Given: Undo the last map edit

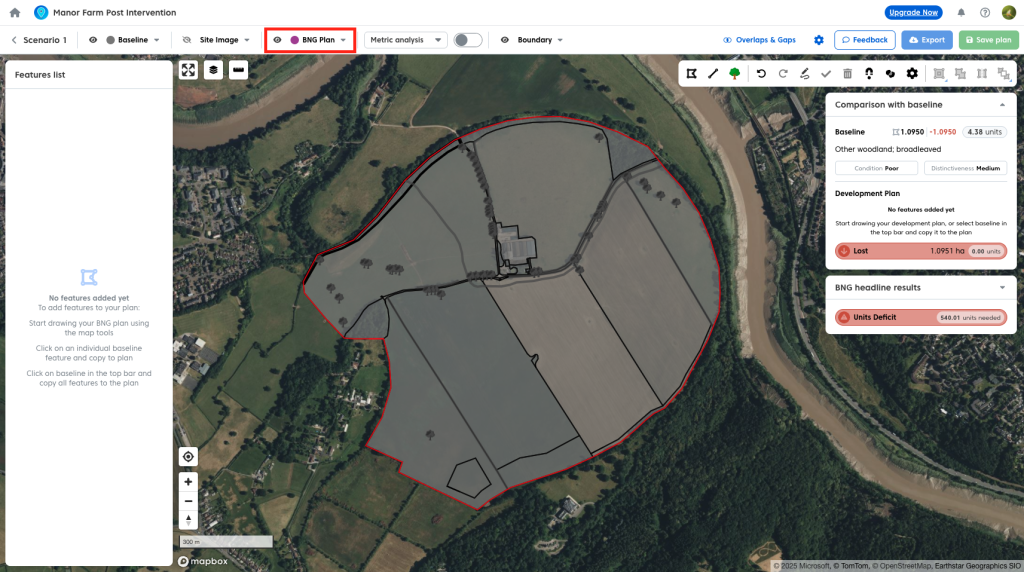Looking at the screenshot, I should [x=761, y=73].
